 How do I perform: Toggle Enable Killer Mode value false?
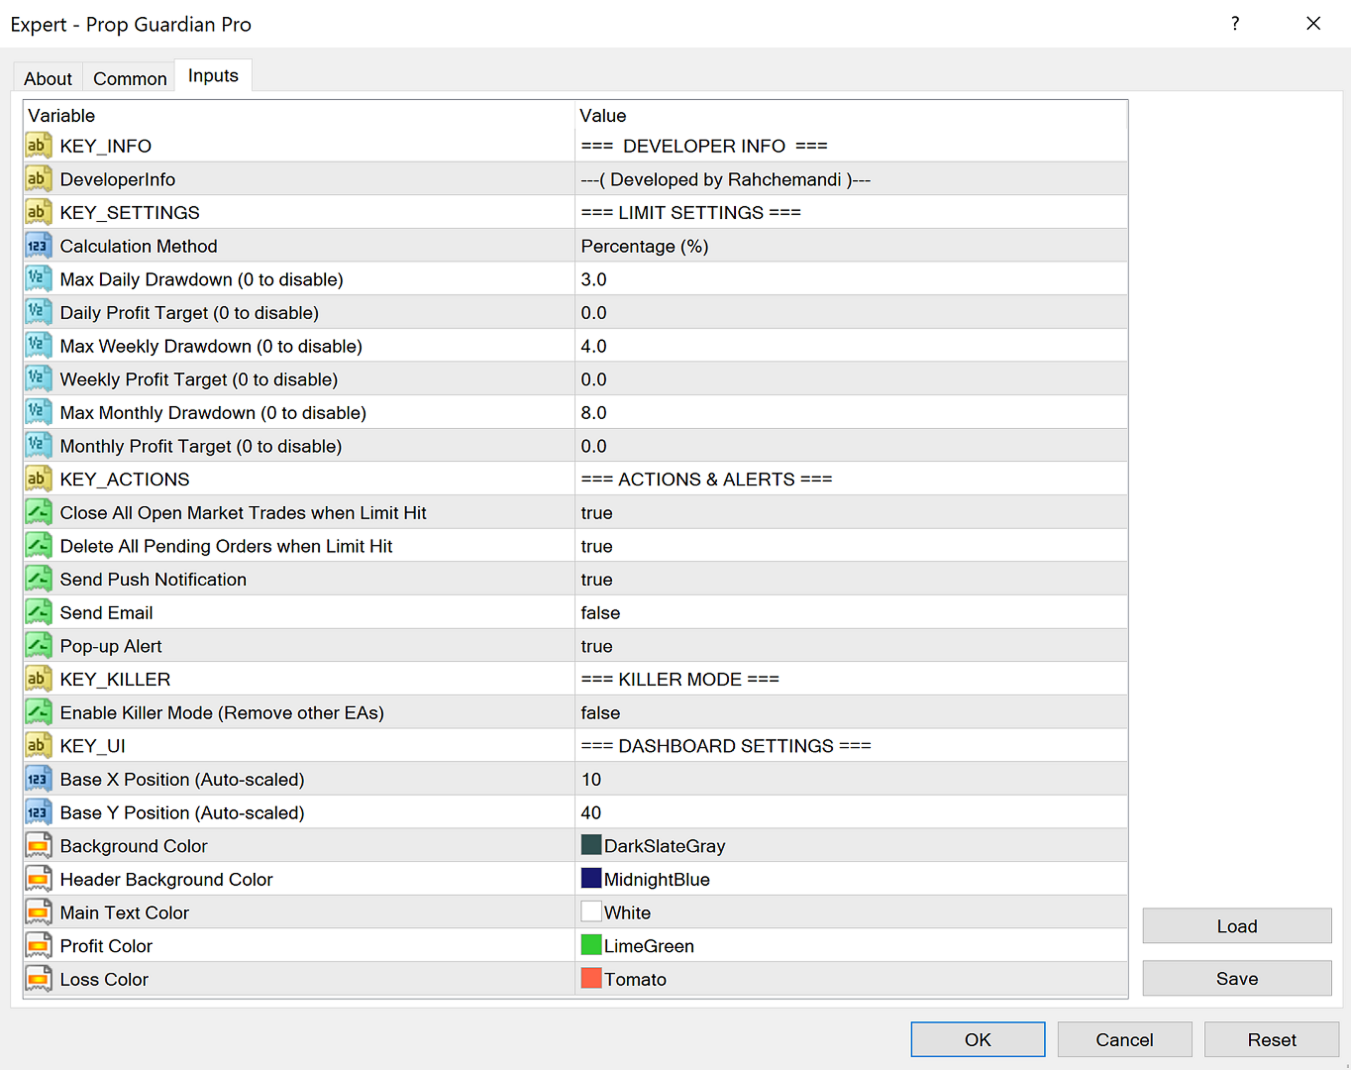pos(851,712)
